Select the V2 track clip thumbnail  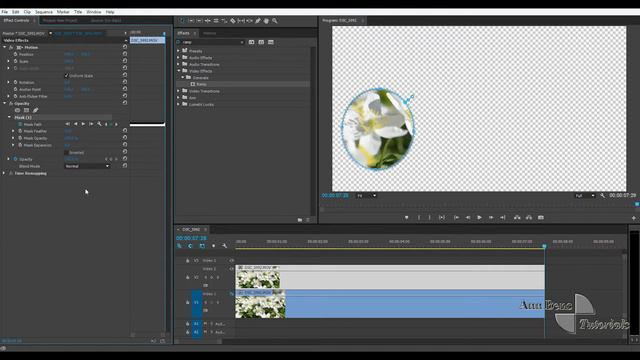[x=258, y=280]
